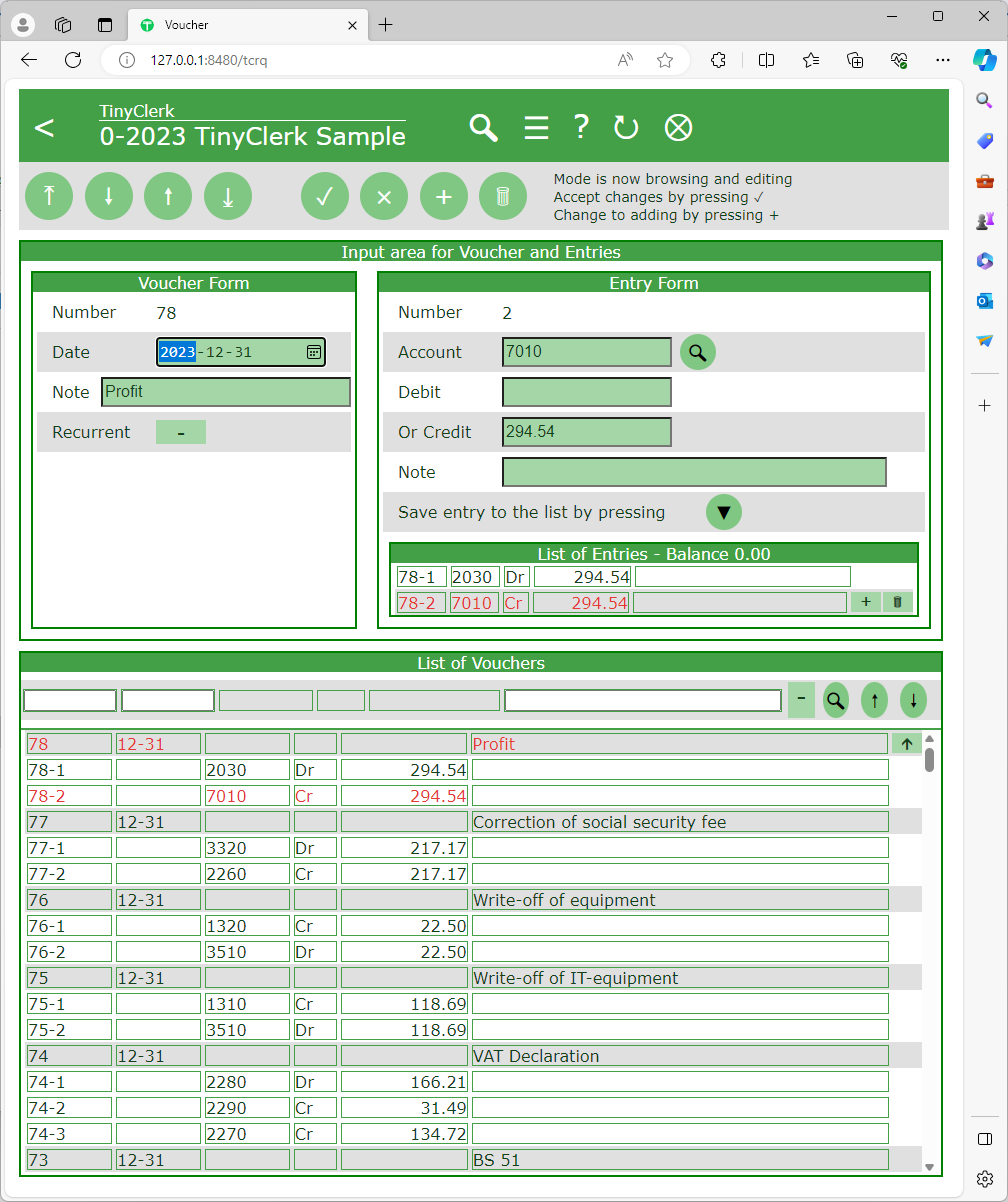Open Outlook from the Edge sidebar
This screenshot has height=1202, width=1008.
point(985,301)
